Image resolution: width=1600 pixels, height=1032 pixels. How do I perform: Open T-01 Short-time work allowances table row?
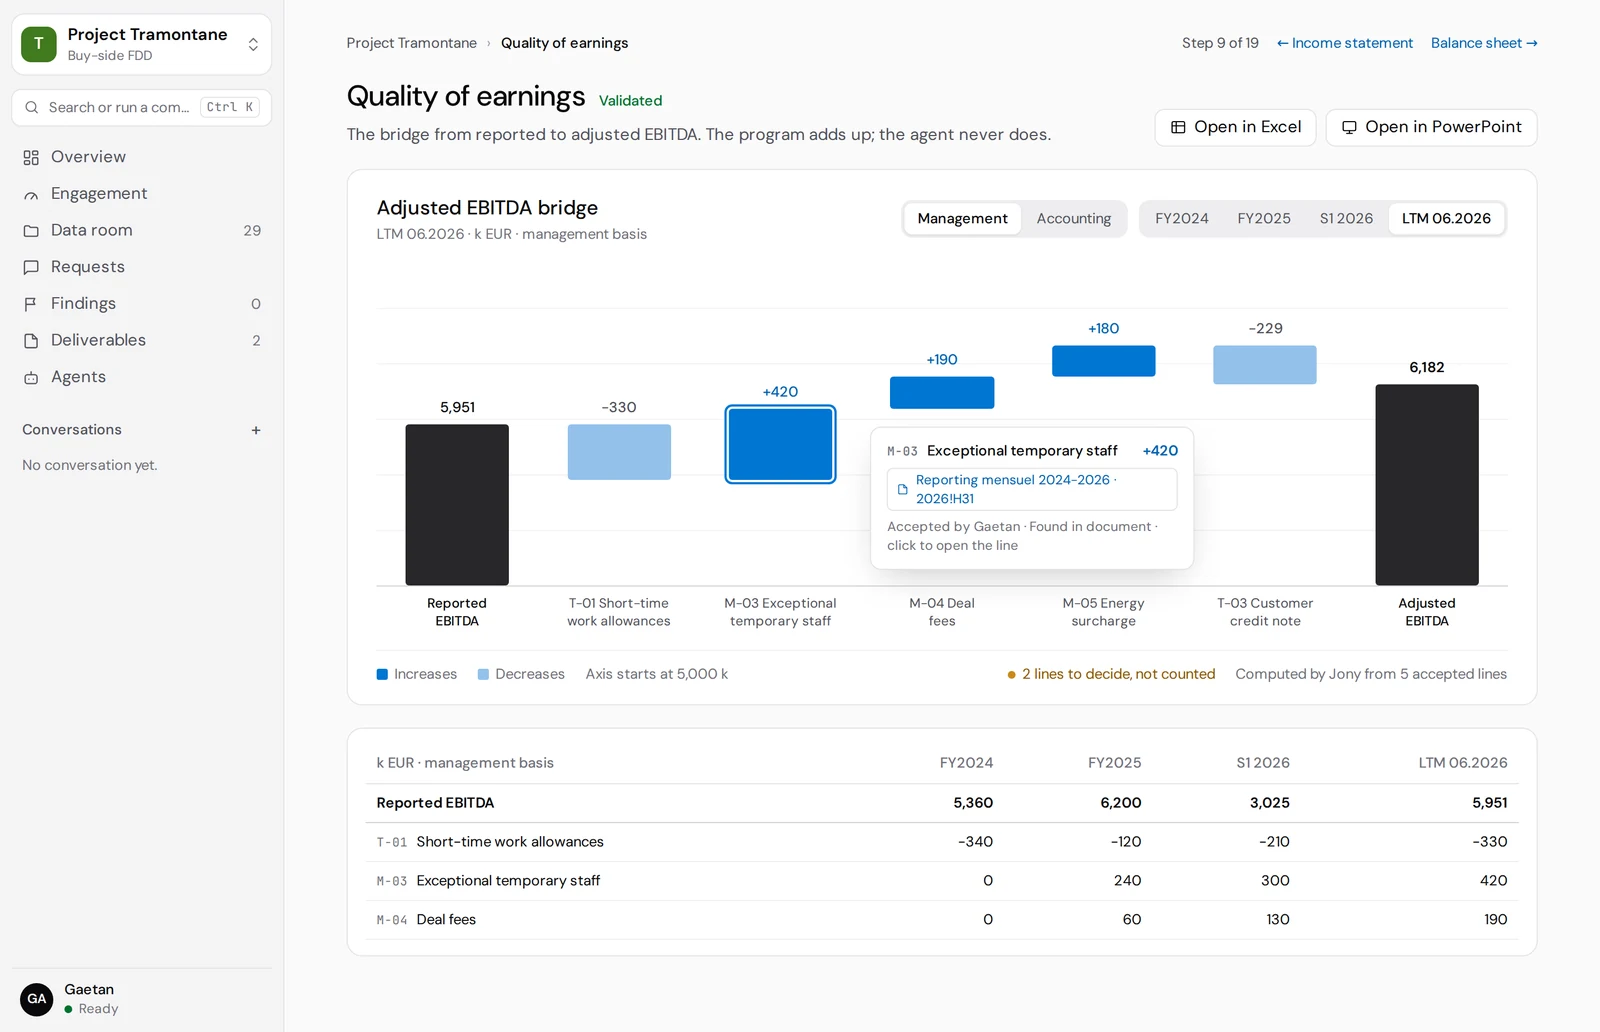[x=942, y=842]
